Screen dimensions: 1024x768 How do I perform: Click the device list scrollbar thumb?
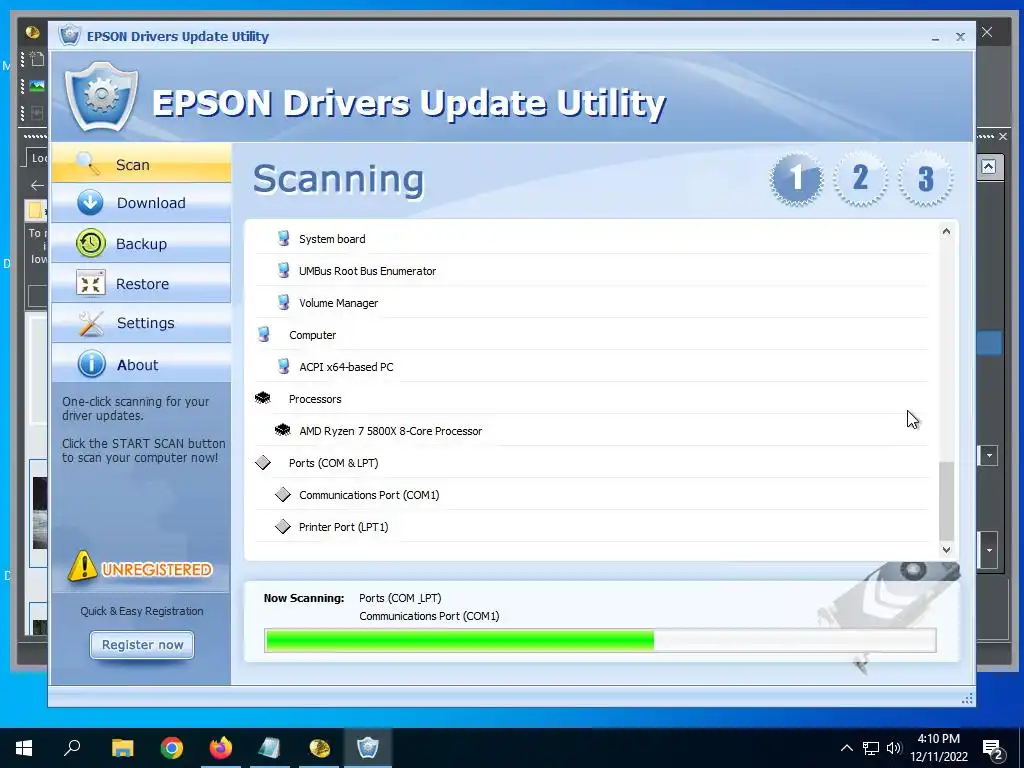click(x=946, y=501)
